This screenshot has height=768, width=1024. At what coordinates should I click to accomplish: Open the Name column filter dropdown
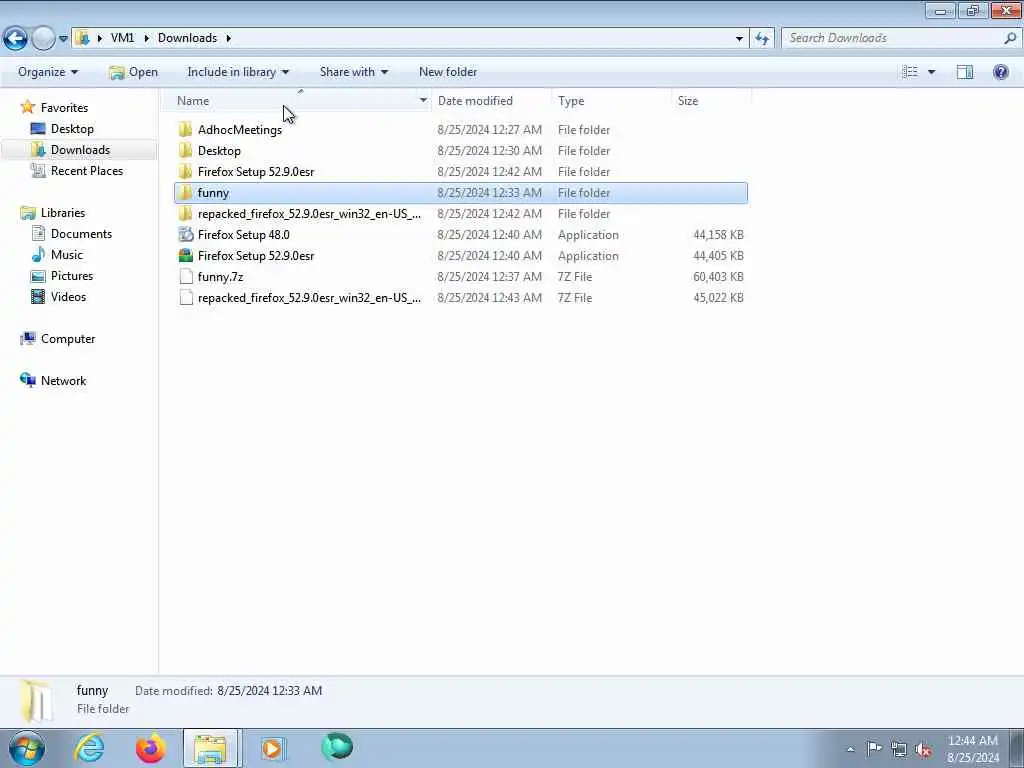423,101
